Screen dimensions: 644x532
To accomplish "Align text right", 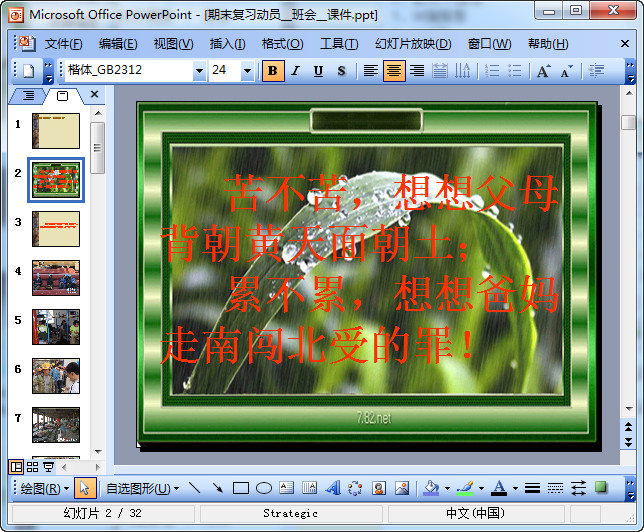I will 417,71.
